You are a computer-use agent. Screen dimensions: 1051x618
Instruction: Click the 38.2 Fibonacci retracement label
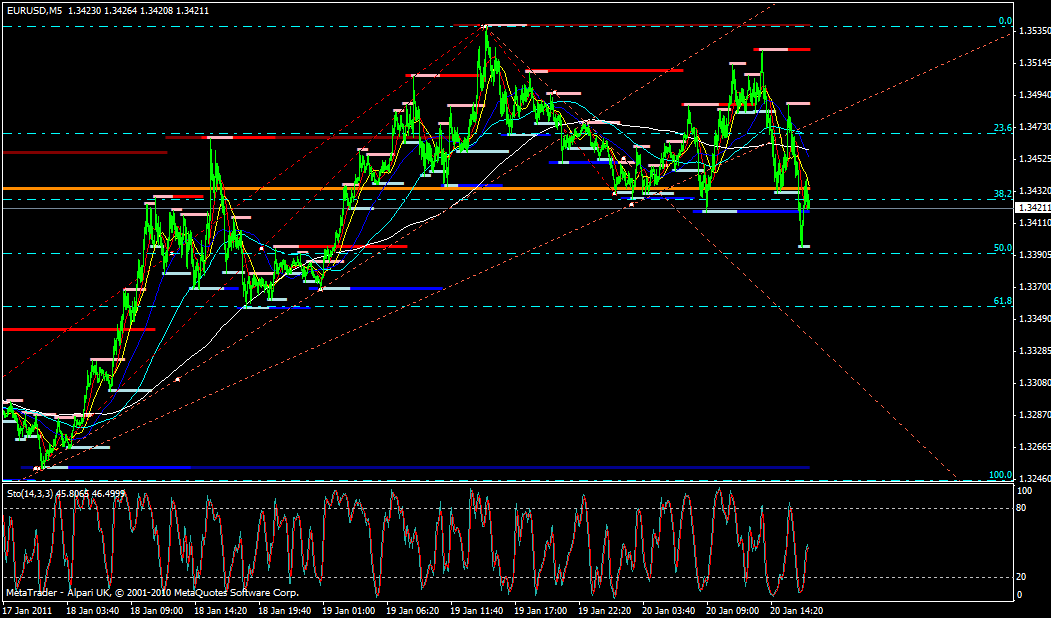pos(1003,193)
